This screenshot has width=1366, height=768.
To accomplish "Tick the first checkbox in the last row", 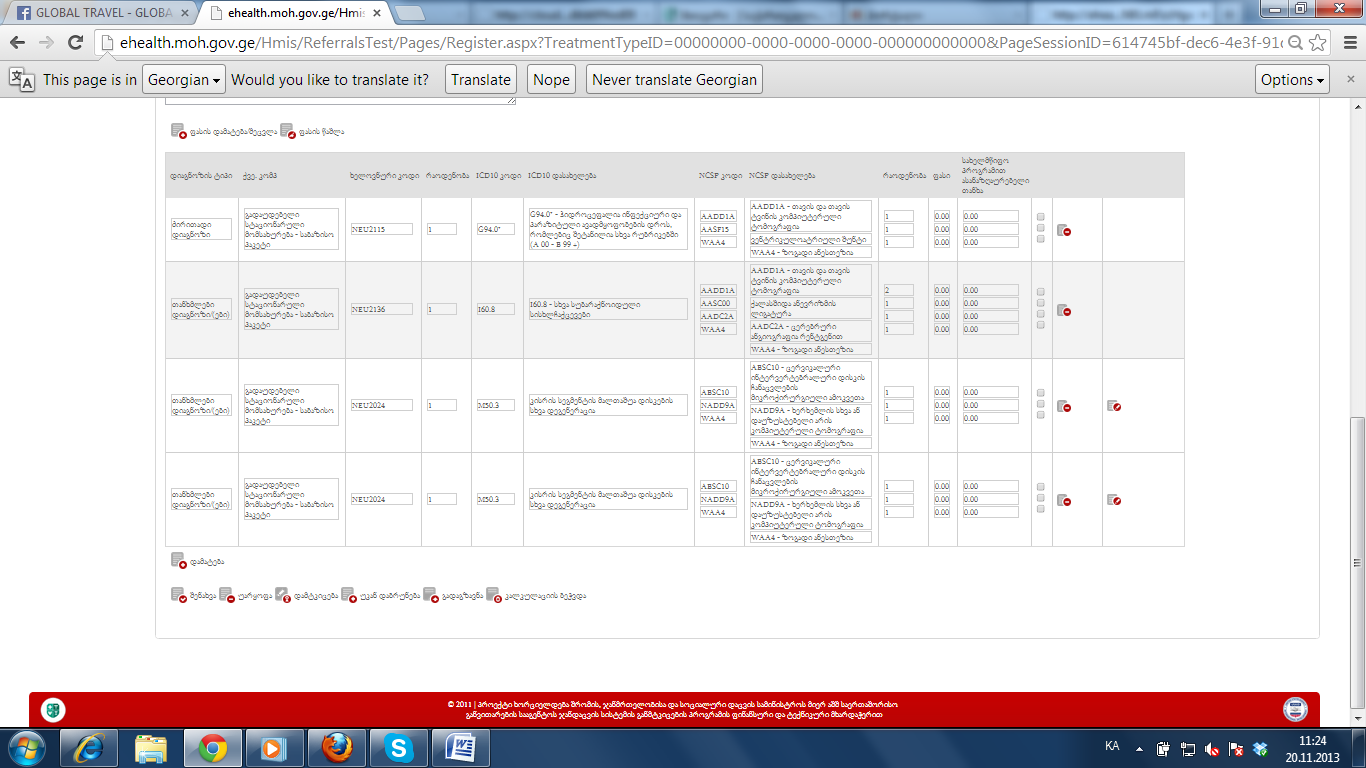I will point(1041,486).
